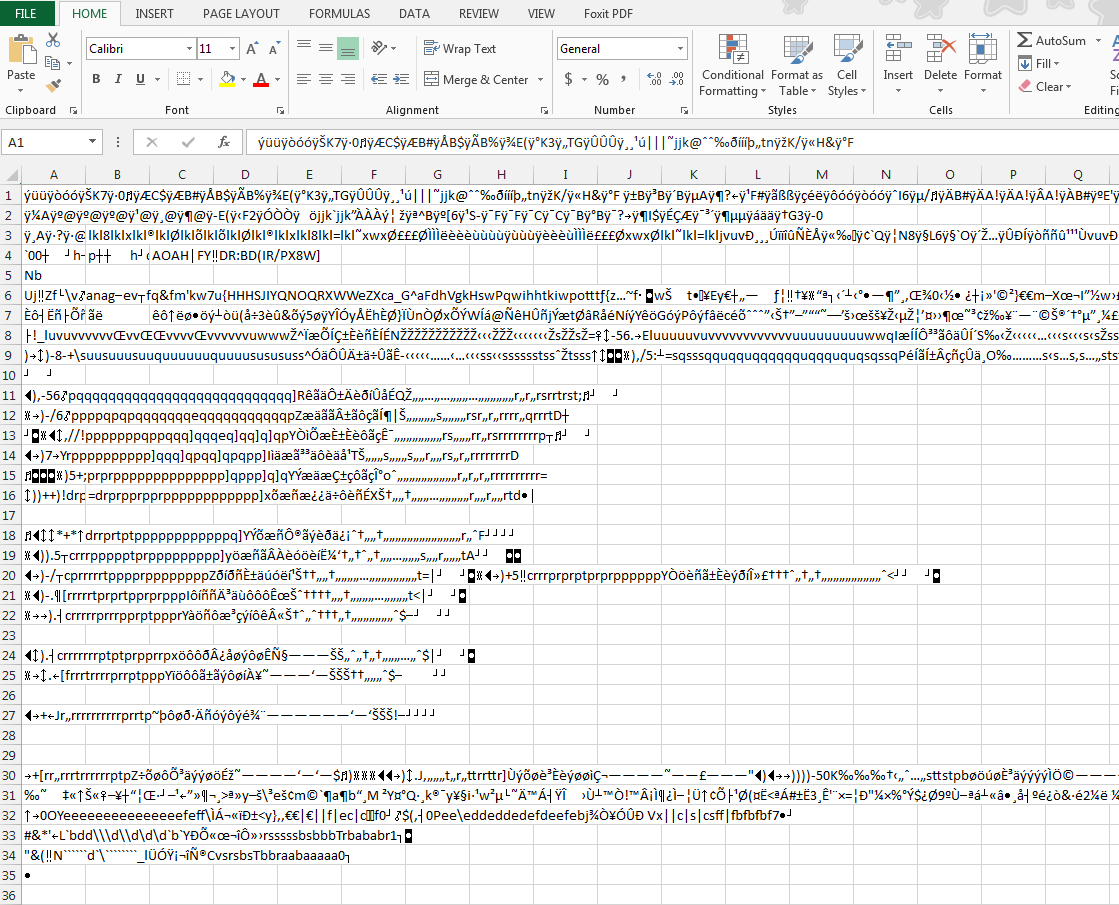Select row 17 header
1119x905 pixels.
9,515
